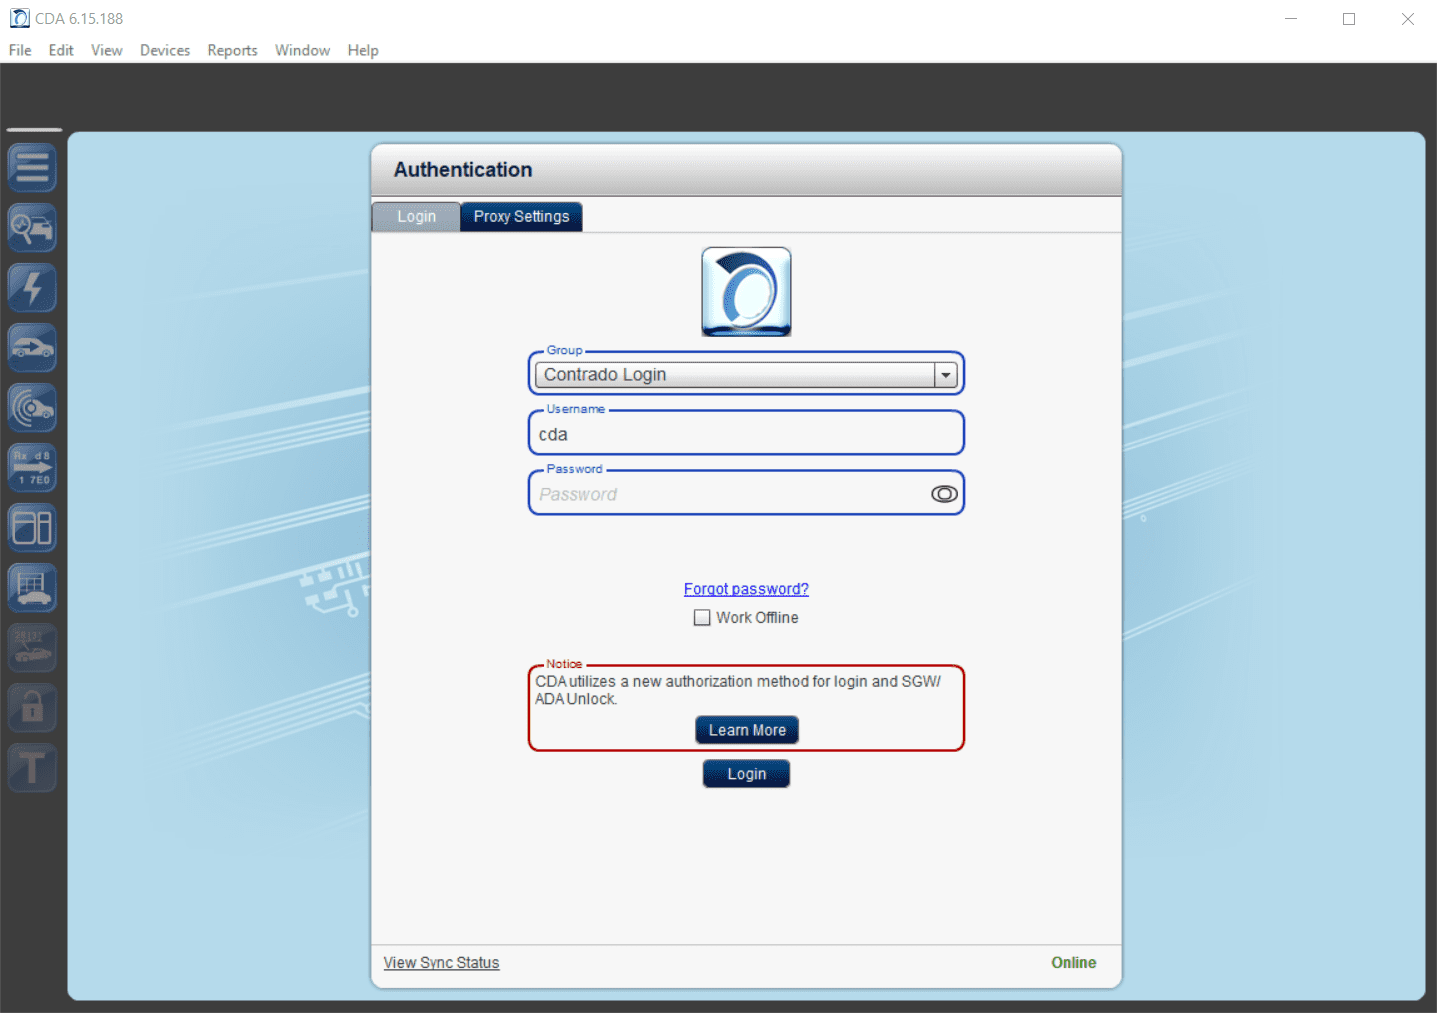Click the Online status text

(1073, 962)
